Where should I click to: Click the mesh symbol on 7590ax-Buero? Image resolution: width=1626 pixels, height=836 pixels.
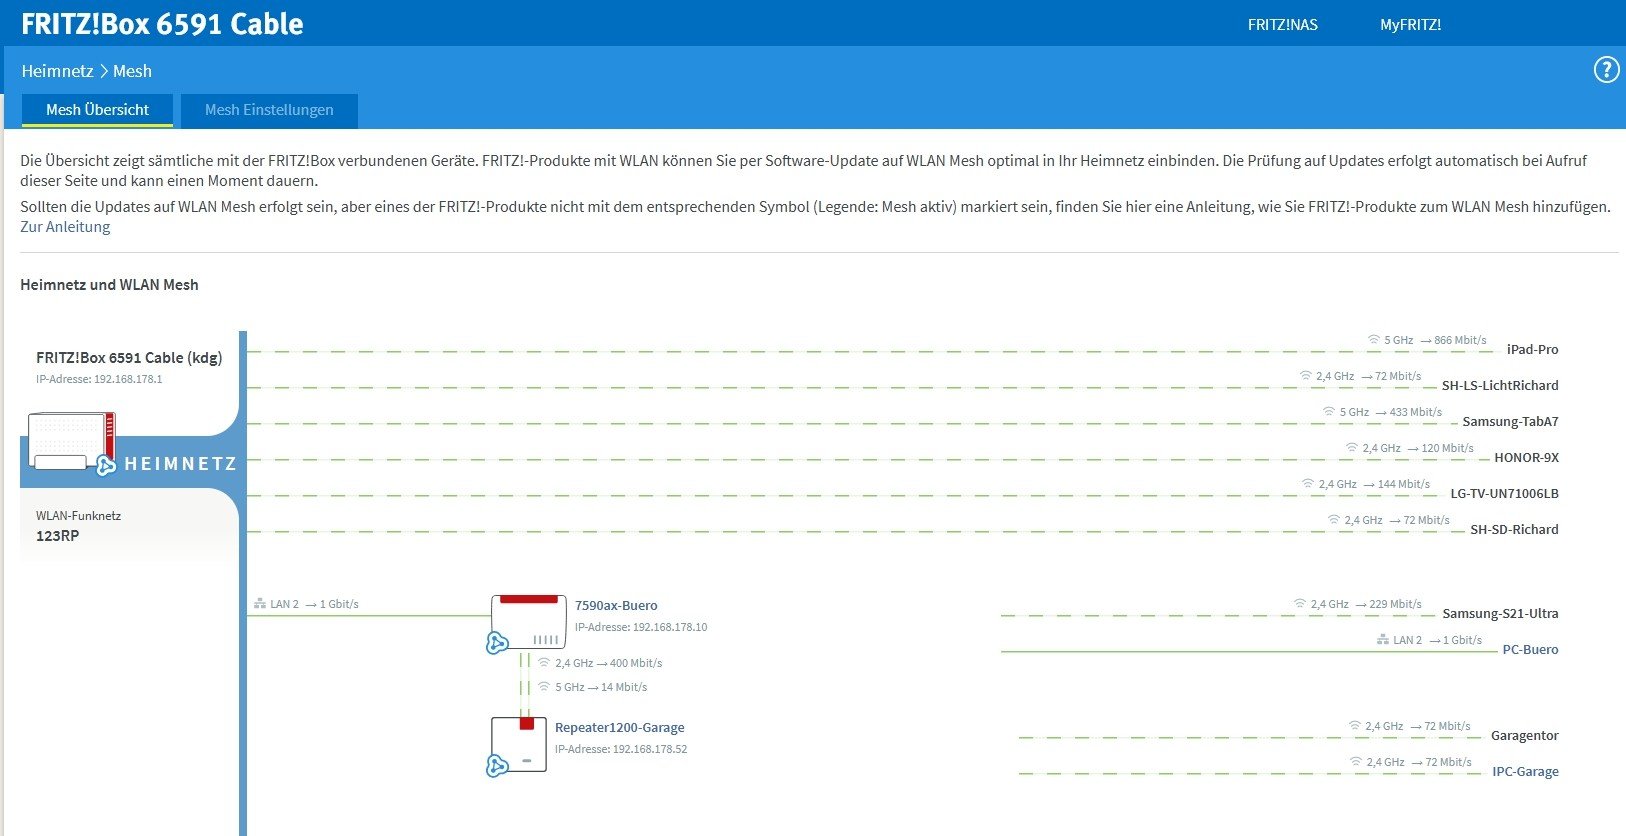pos(497,643)
